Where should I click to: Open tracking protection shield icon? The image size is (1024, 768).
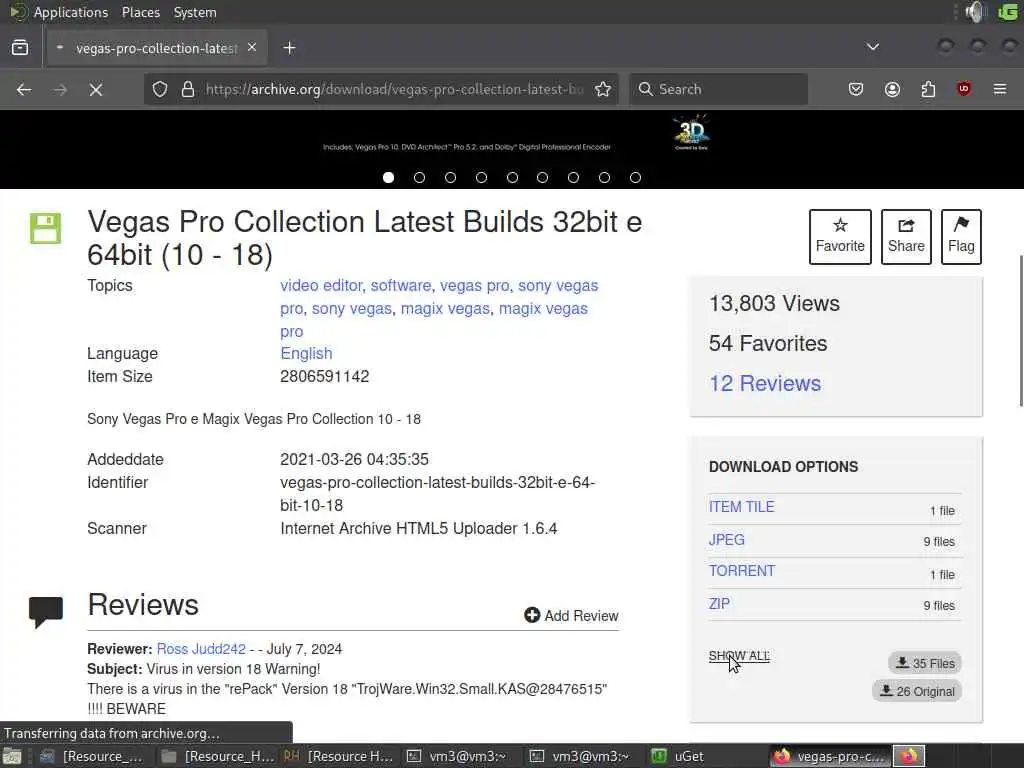pos(160,89)
